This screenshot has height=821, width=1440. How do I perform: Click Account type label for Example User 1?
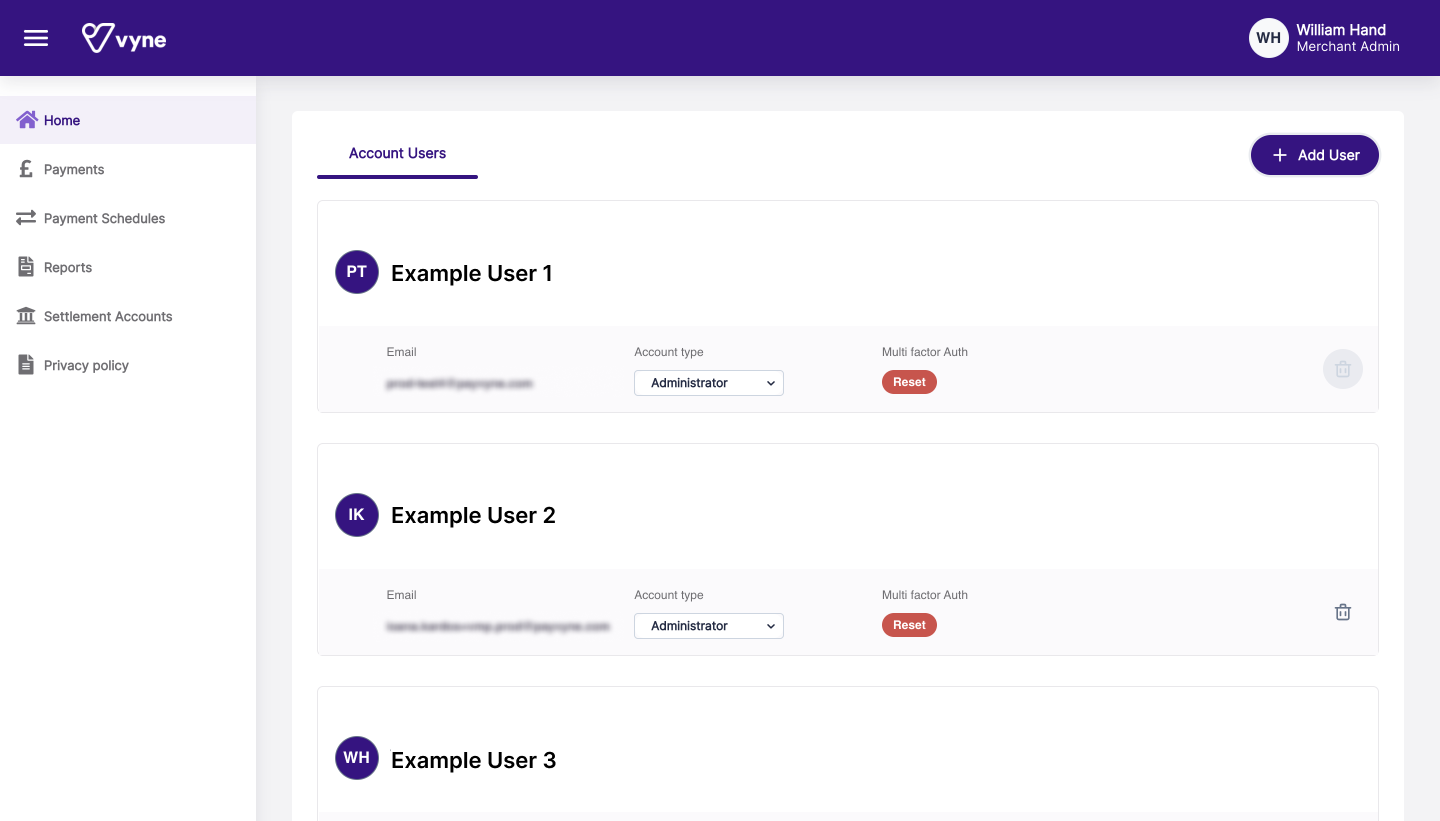[669, 352]
